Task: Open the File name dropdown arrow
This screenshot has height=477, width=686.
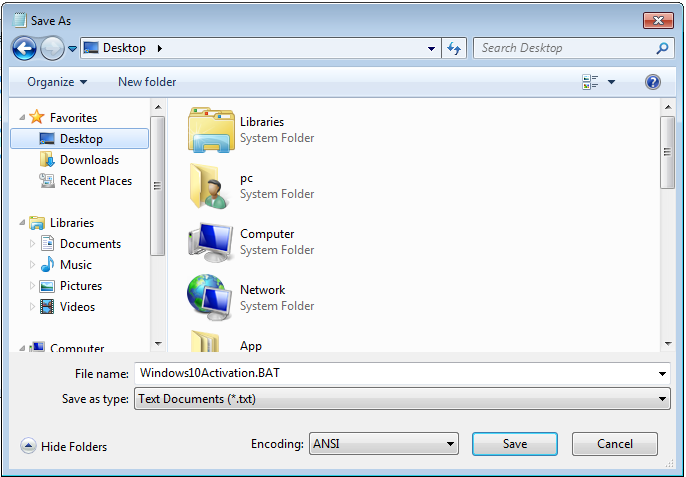Action: pyautogui.click(x=662, y=374)
